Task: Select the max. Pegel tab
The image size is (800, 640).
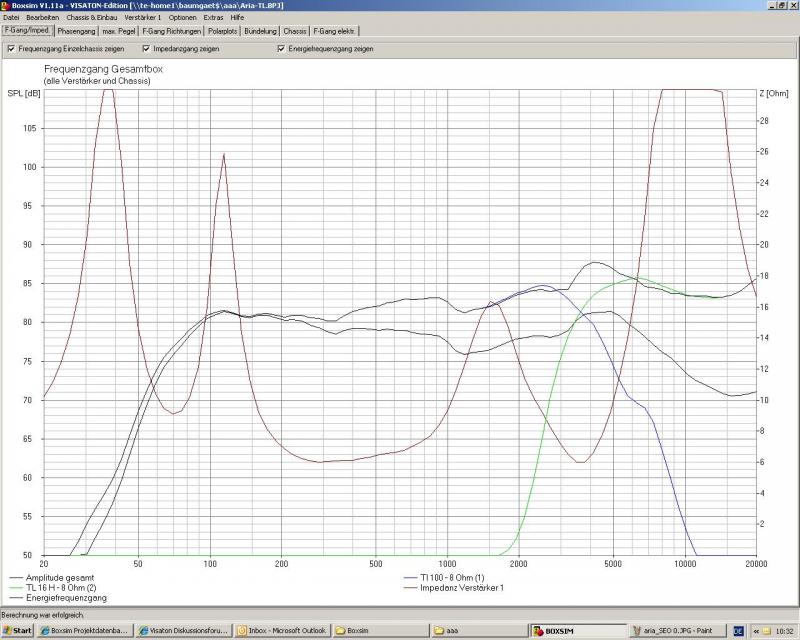Action: pos(119,31)
